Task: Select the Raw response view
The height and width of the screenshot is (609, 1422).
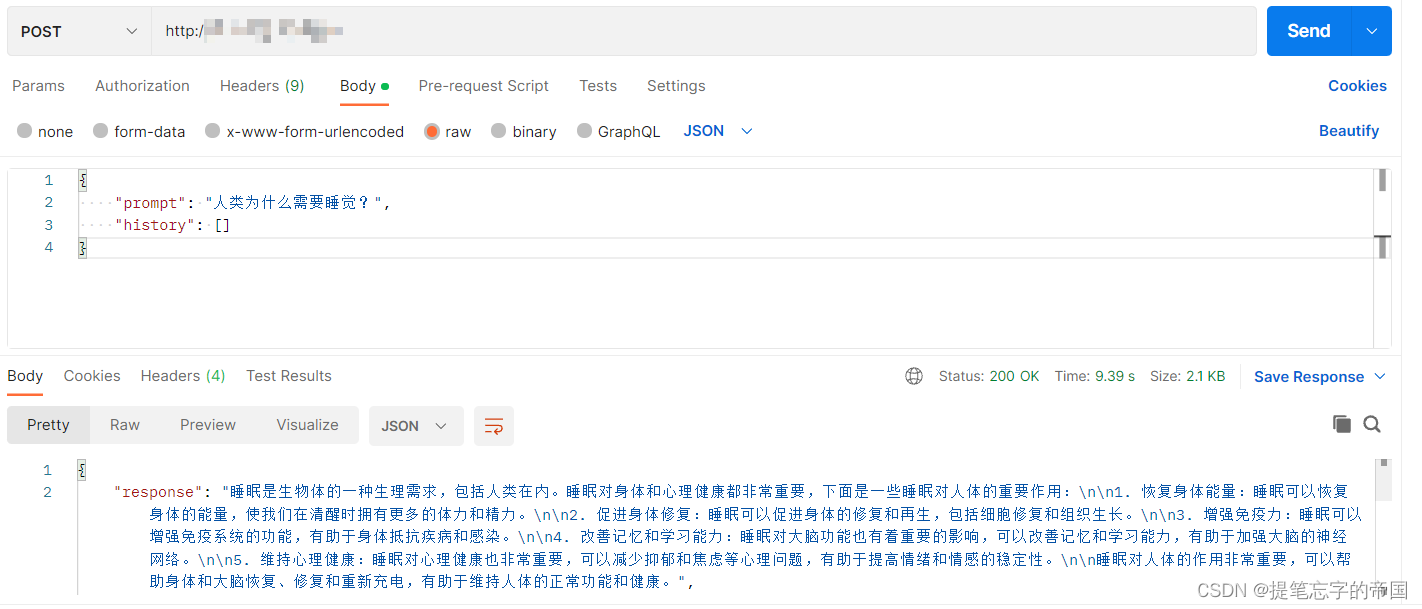Action: (x=125, y=425)
